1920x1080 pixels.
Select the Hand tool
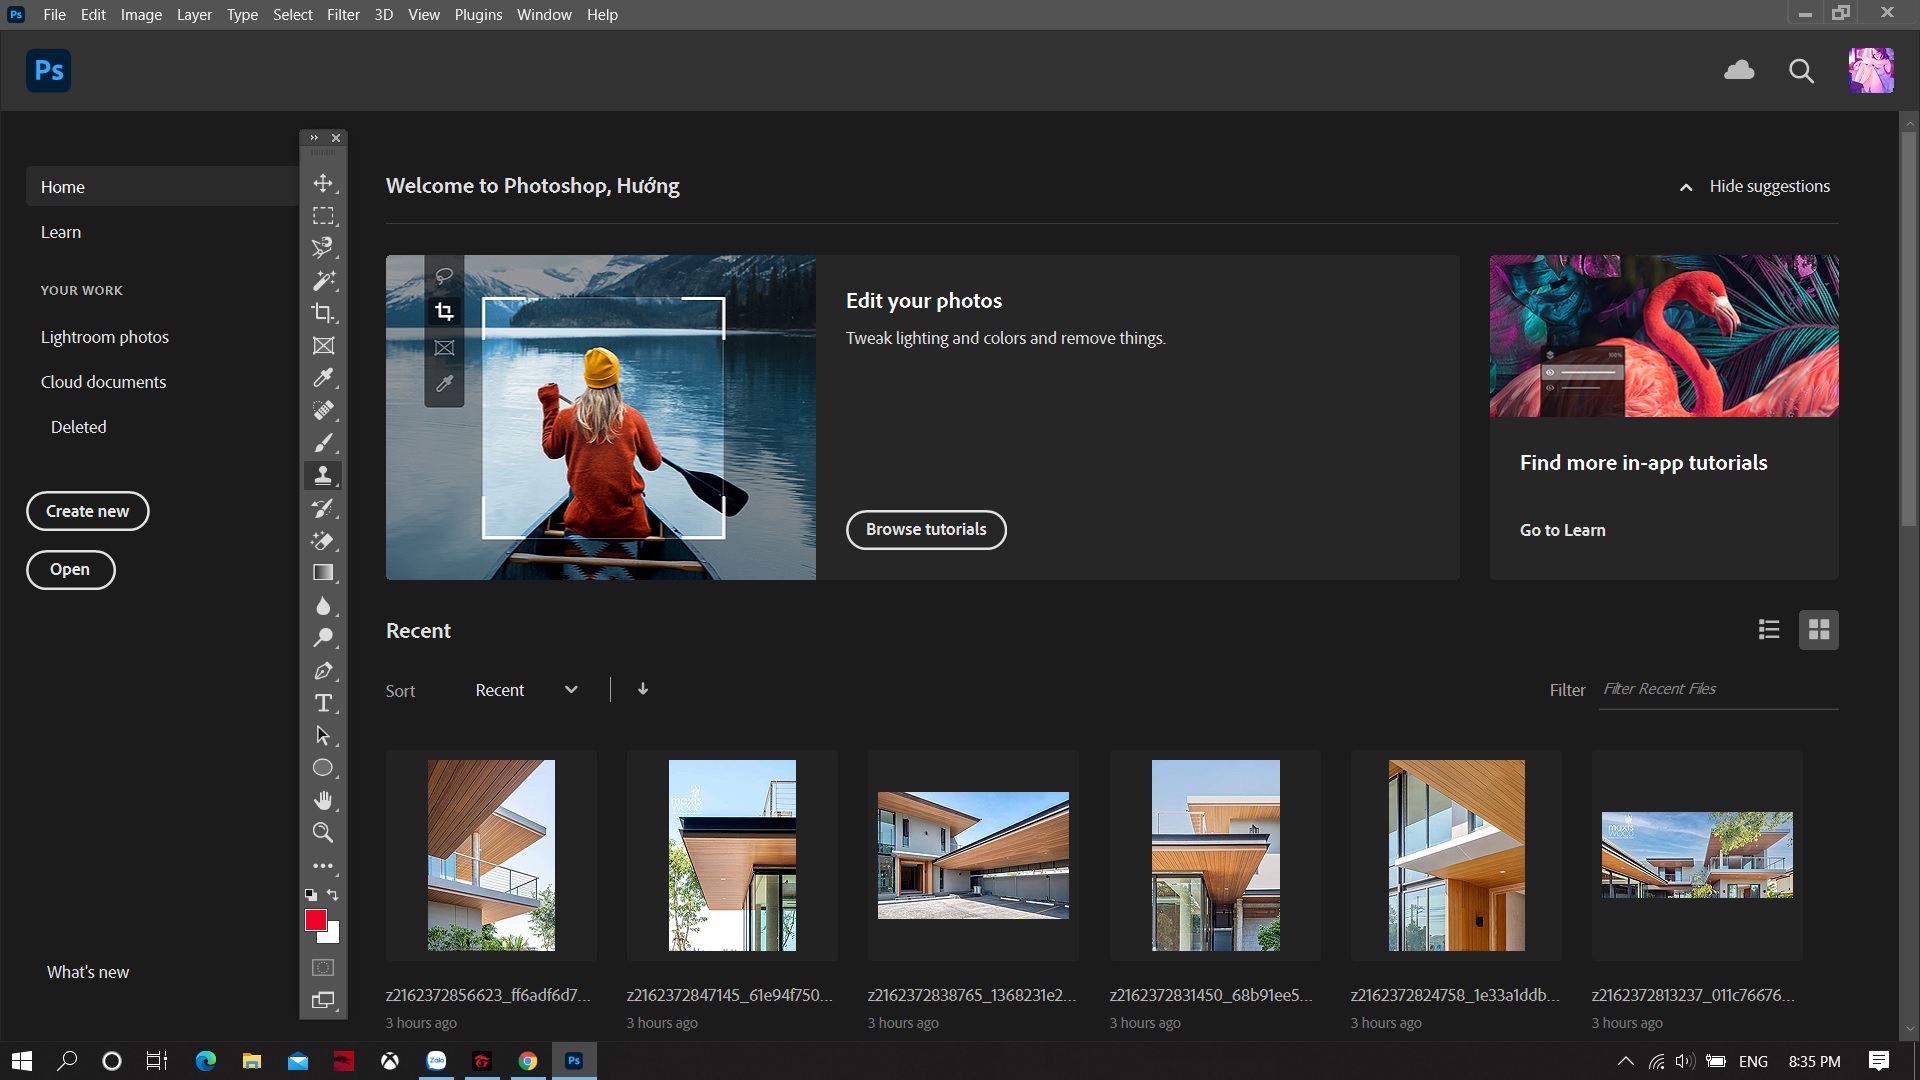pyautogui.click(x=323, y=800)
